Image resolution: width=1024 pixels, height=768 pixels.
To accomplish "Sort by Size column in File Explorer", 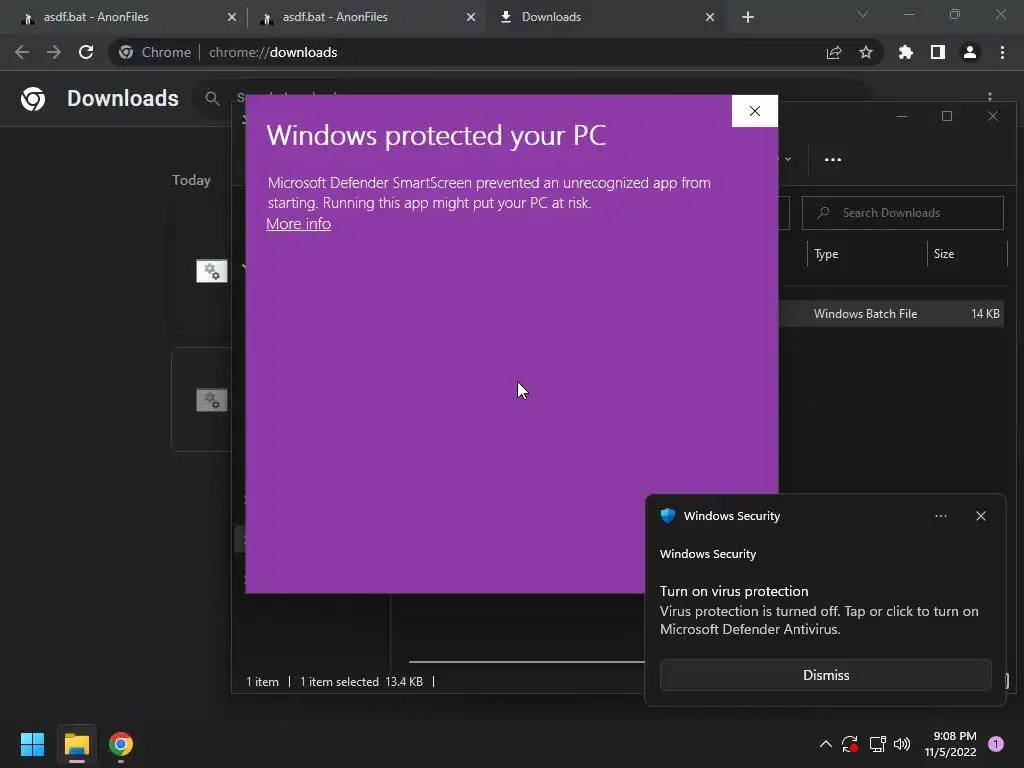I will click(x=944, y=254).
